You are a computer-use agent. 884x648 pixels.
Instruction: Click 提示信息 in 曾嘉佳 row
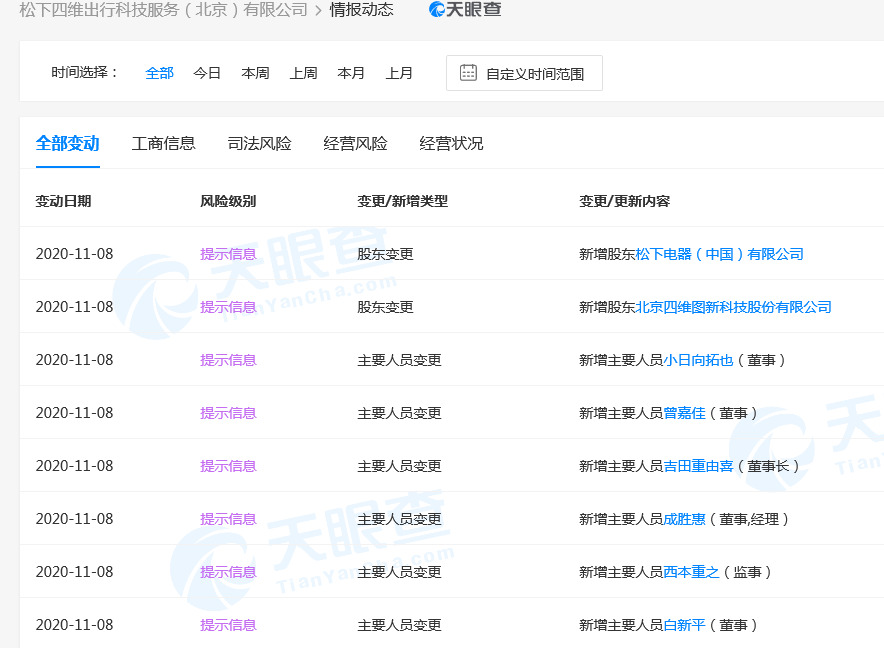[x=228, y=413]
